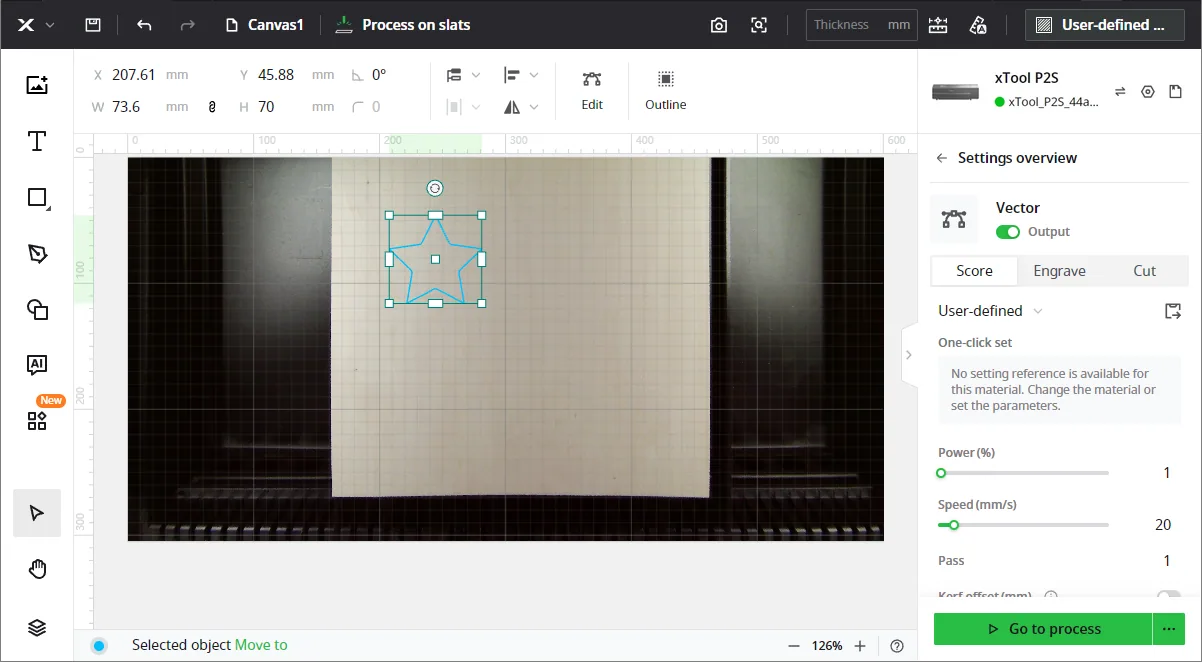This screenshot has width=1202, height=662.
Task: Click the Speed slider handle
Action: point(954,525)
